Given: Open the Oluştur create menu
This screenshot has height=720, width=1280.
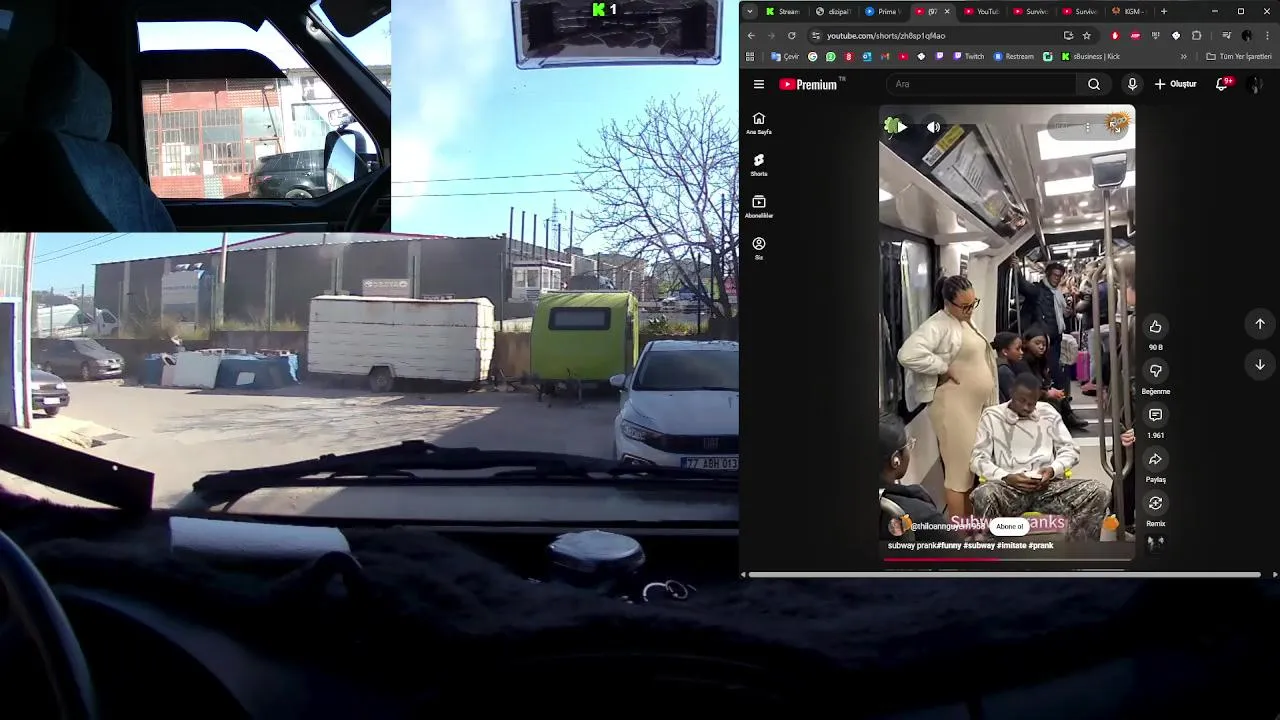Looking at the screenshot, I should pyautogui.click(x=1175, y=85).
